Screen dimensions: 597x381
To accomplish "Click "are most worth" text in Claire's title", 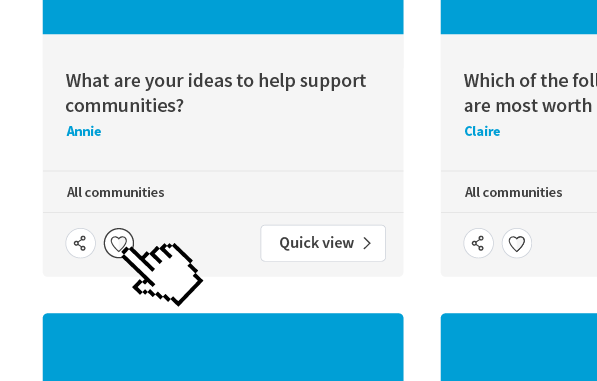I will click(x=528, y=105).
